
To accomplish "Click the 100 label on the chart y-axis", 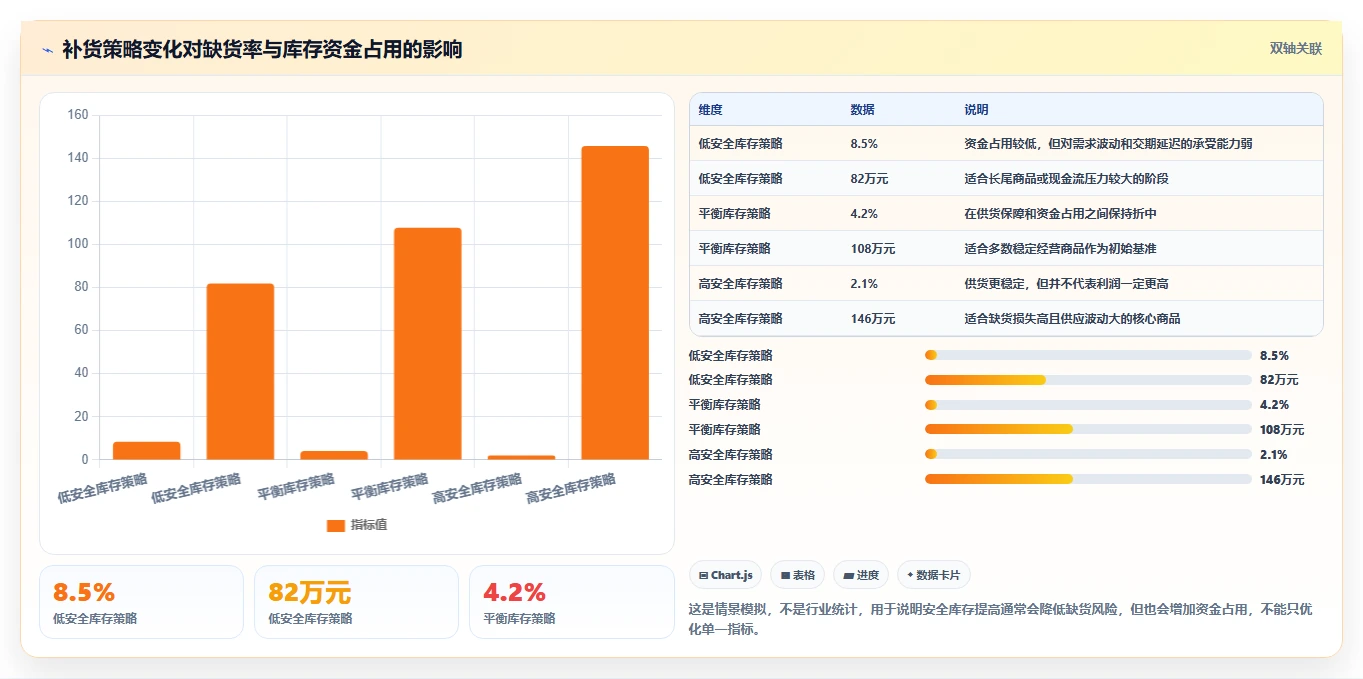I will click(x=78, y=244).
